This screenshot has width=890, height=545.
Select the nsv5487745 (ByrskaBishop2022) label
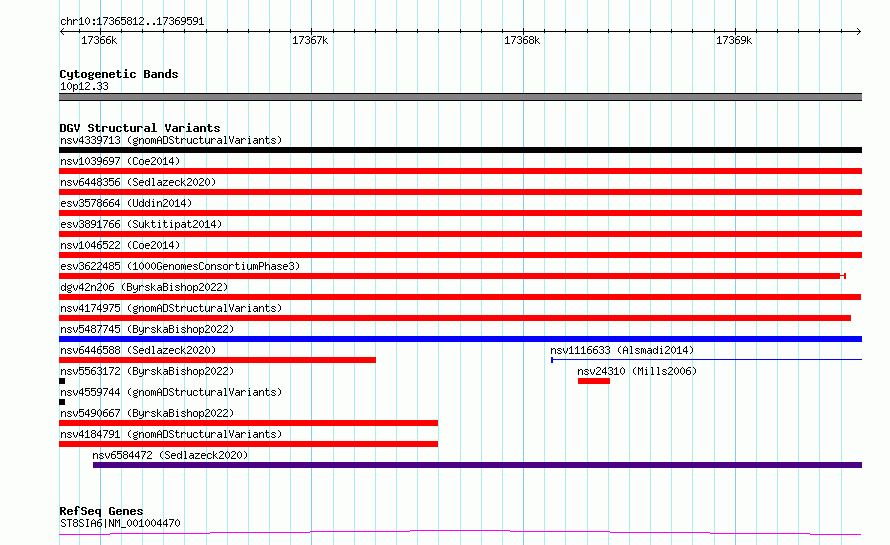pyautogui.click(x=147, y=329)
